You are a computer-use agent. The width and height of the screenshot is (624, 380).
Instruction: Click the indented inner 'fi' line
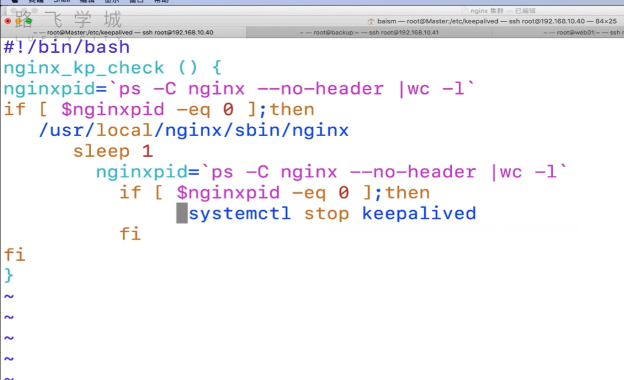click(130, 234)
